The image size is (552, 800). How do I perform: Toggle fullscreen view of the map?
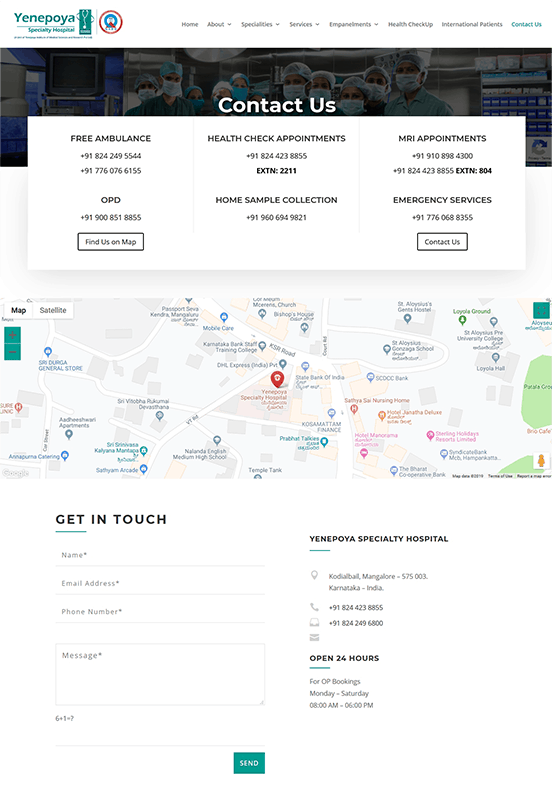click(541, 310)
